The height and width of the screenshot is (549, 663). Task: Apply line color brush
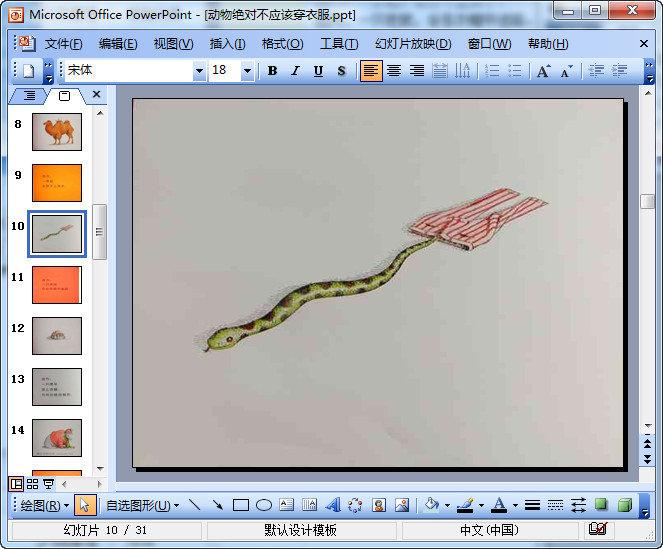pyautogui.click(x=466, y=505)
